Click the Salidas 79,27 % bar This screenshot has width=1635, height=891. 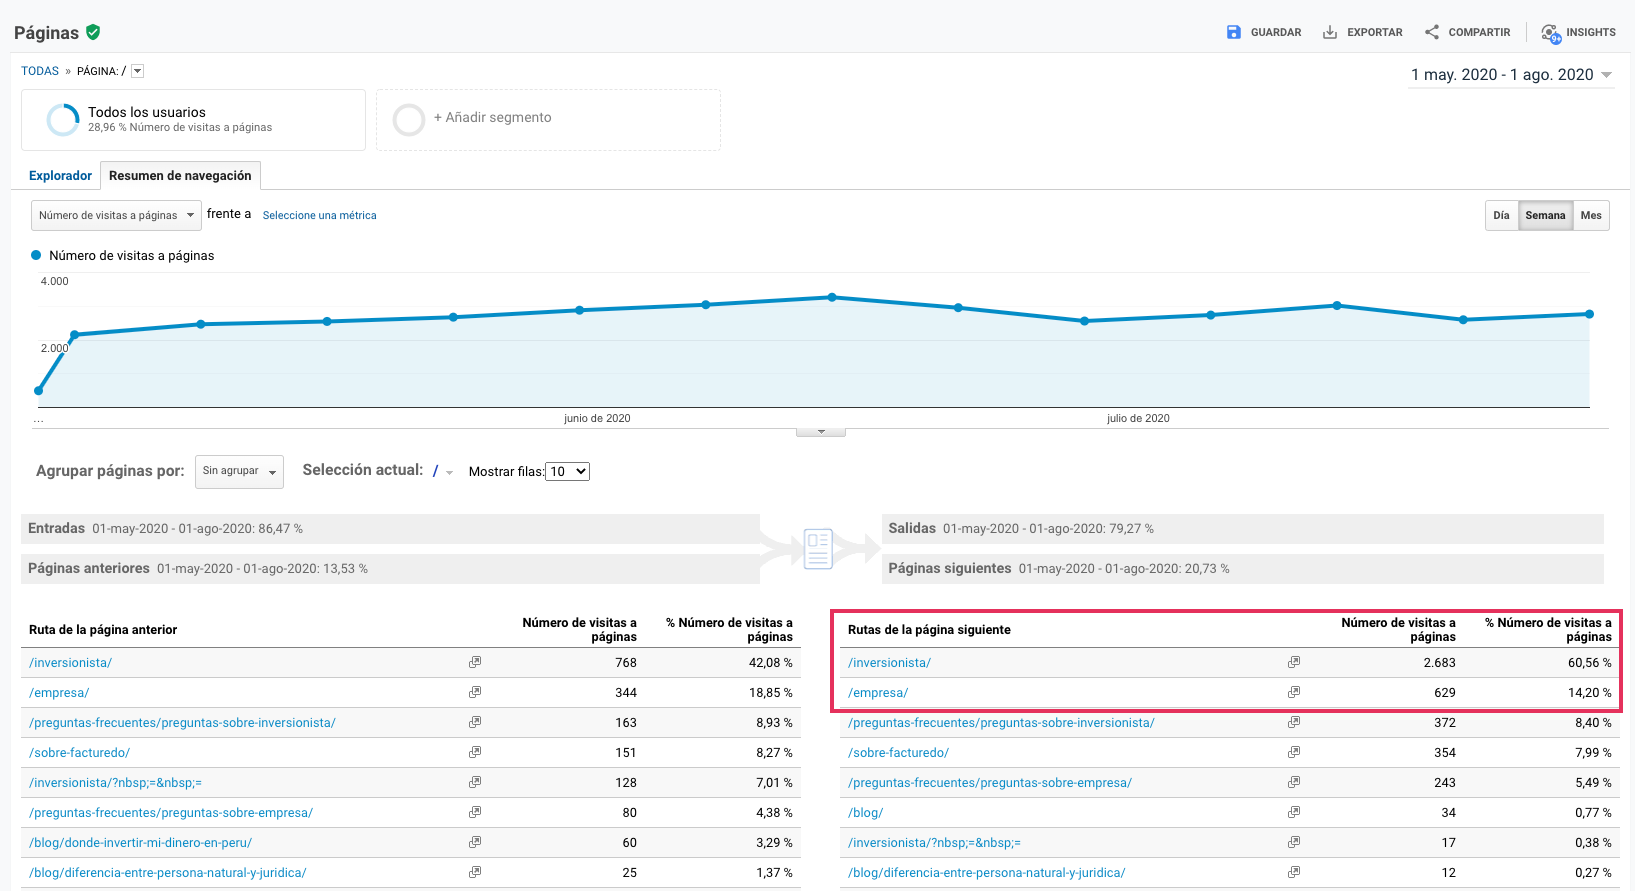click(x=1242, y=528)
